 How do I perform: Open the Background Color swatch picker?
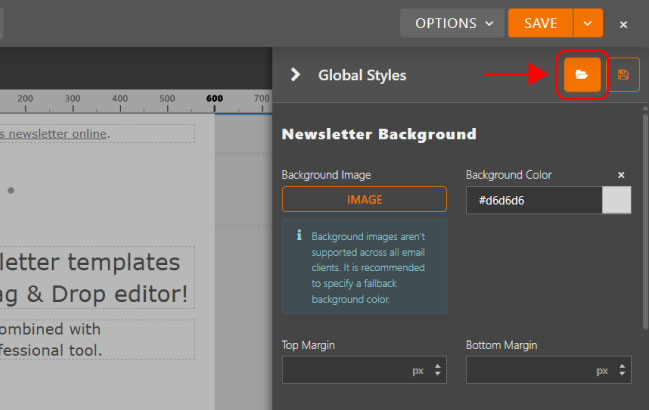pyautogui.click(x=617, y=200)
